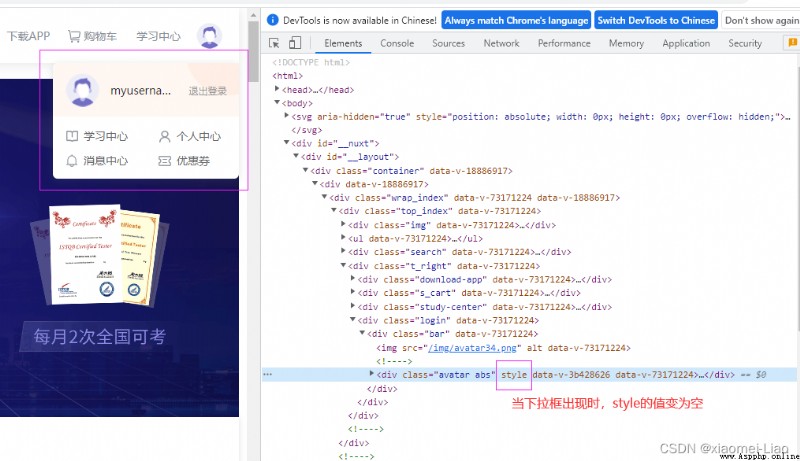Click the scrollbar up arrow of page
This screenshot has width=800, height=461.
tap(254, 15)
